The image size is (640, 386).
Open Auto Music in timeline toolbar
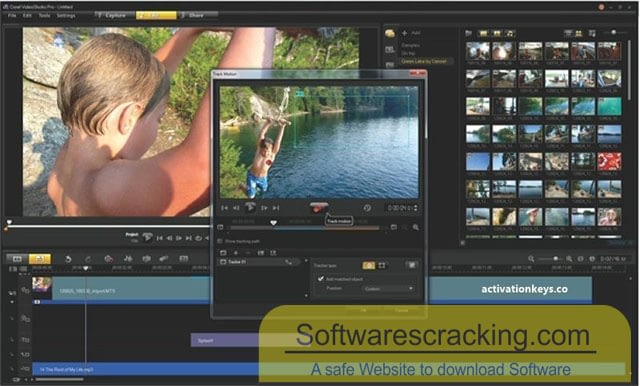click(146, 259)
